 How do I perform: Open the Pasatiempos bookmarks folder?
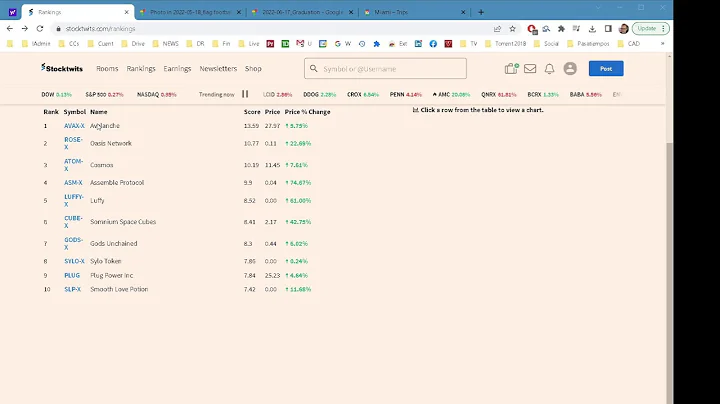(588, 44)
